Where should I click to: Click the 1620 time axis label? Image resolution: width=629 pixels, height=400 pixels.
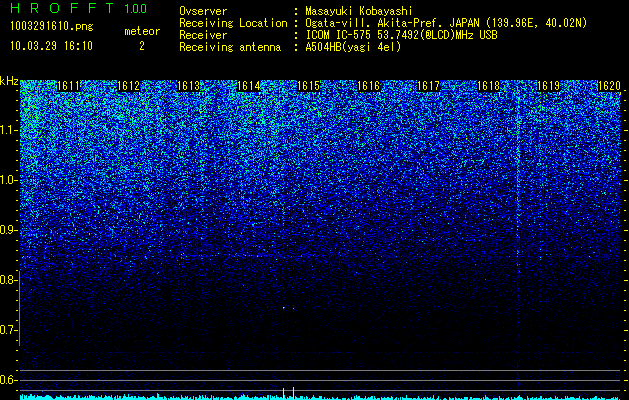(x=609, y=86)
